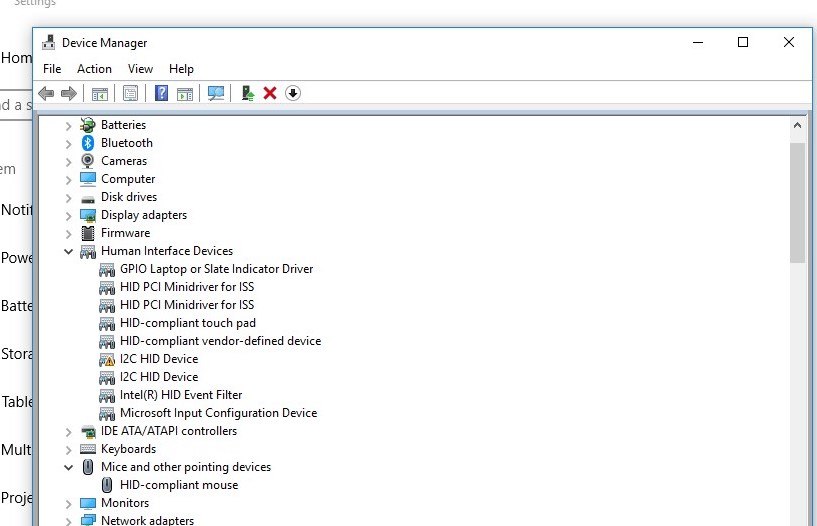This screenshot has width=817, height=526.
Task: Select Intel(R) HID Event Filter
Action: (180, 395)
